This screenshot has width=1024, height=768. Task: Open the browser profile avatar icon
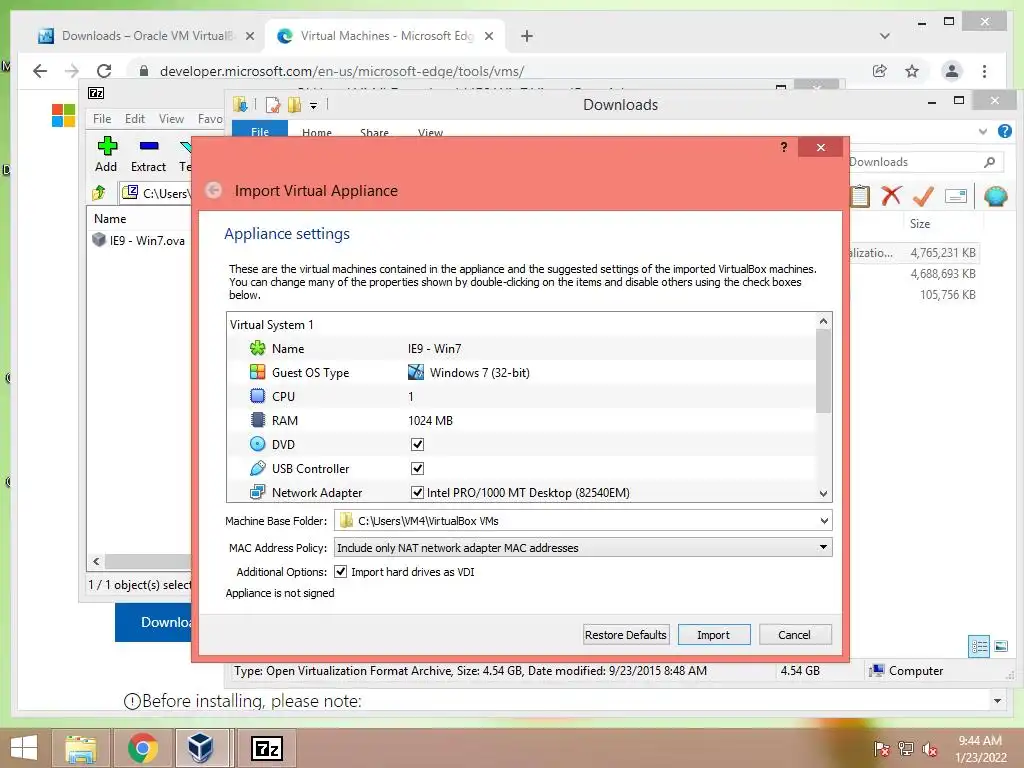(x=952, y=71)
